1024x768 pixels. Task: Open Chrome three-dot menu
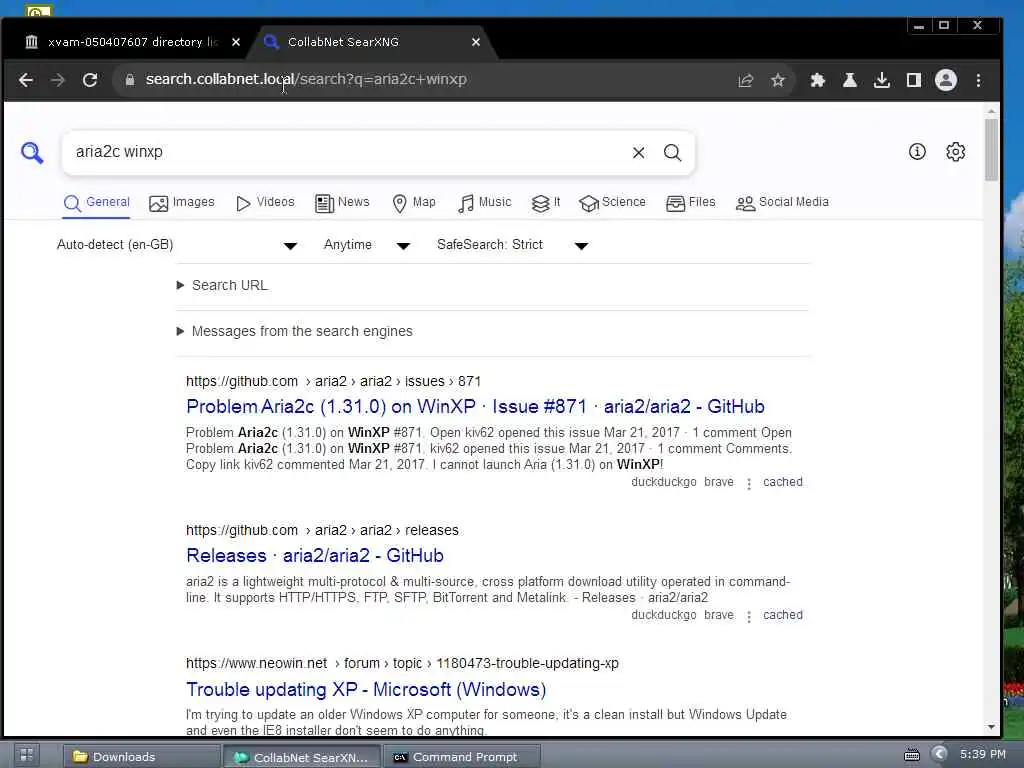click(x=978, y=80)
